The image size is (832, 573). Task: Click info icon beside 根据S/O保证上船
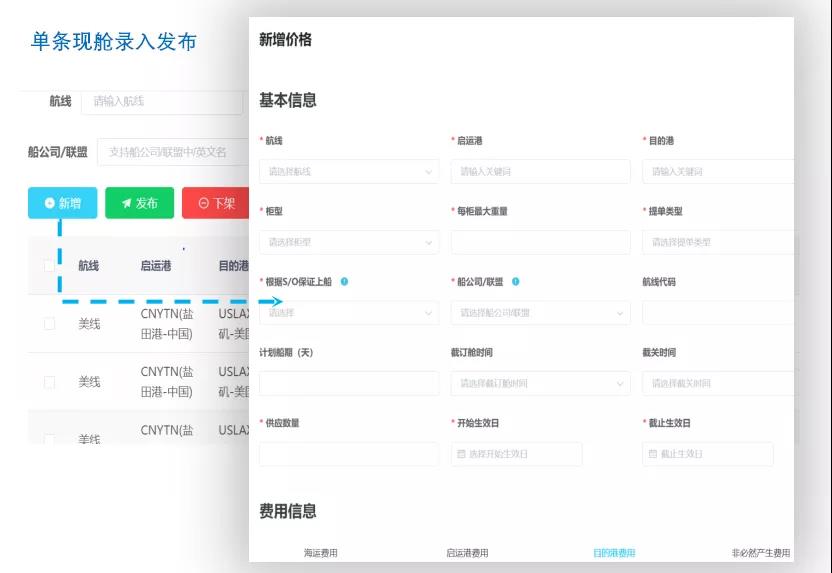pos(344,282)
